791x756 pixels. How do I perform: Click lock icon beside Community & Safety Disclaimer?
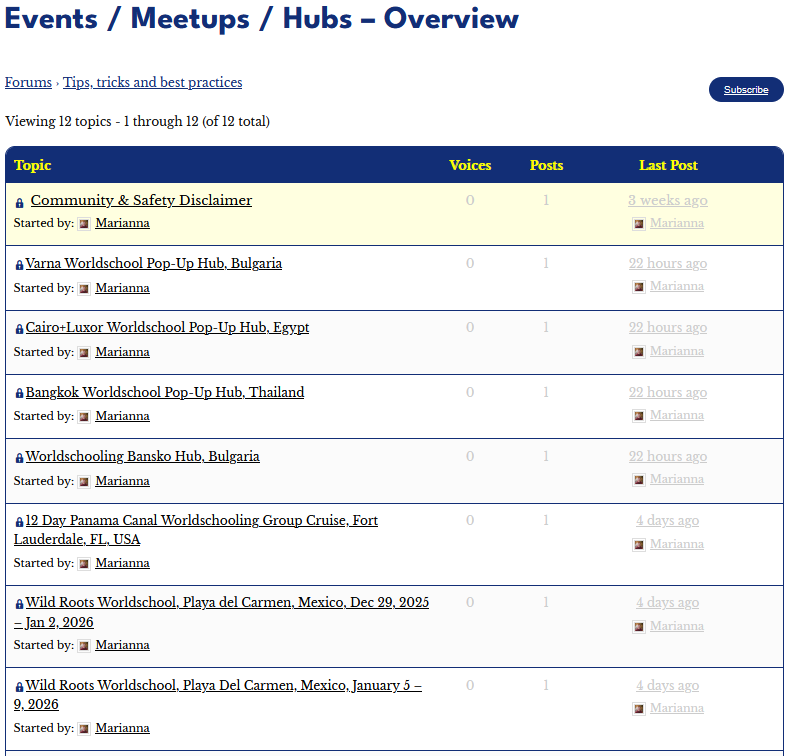point(19,203)
